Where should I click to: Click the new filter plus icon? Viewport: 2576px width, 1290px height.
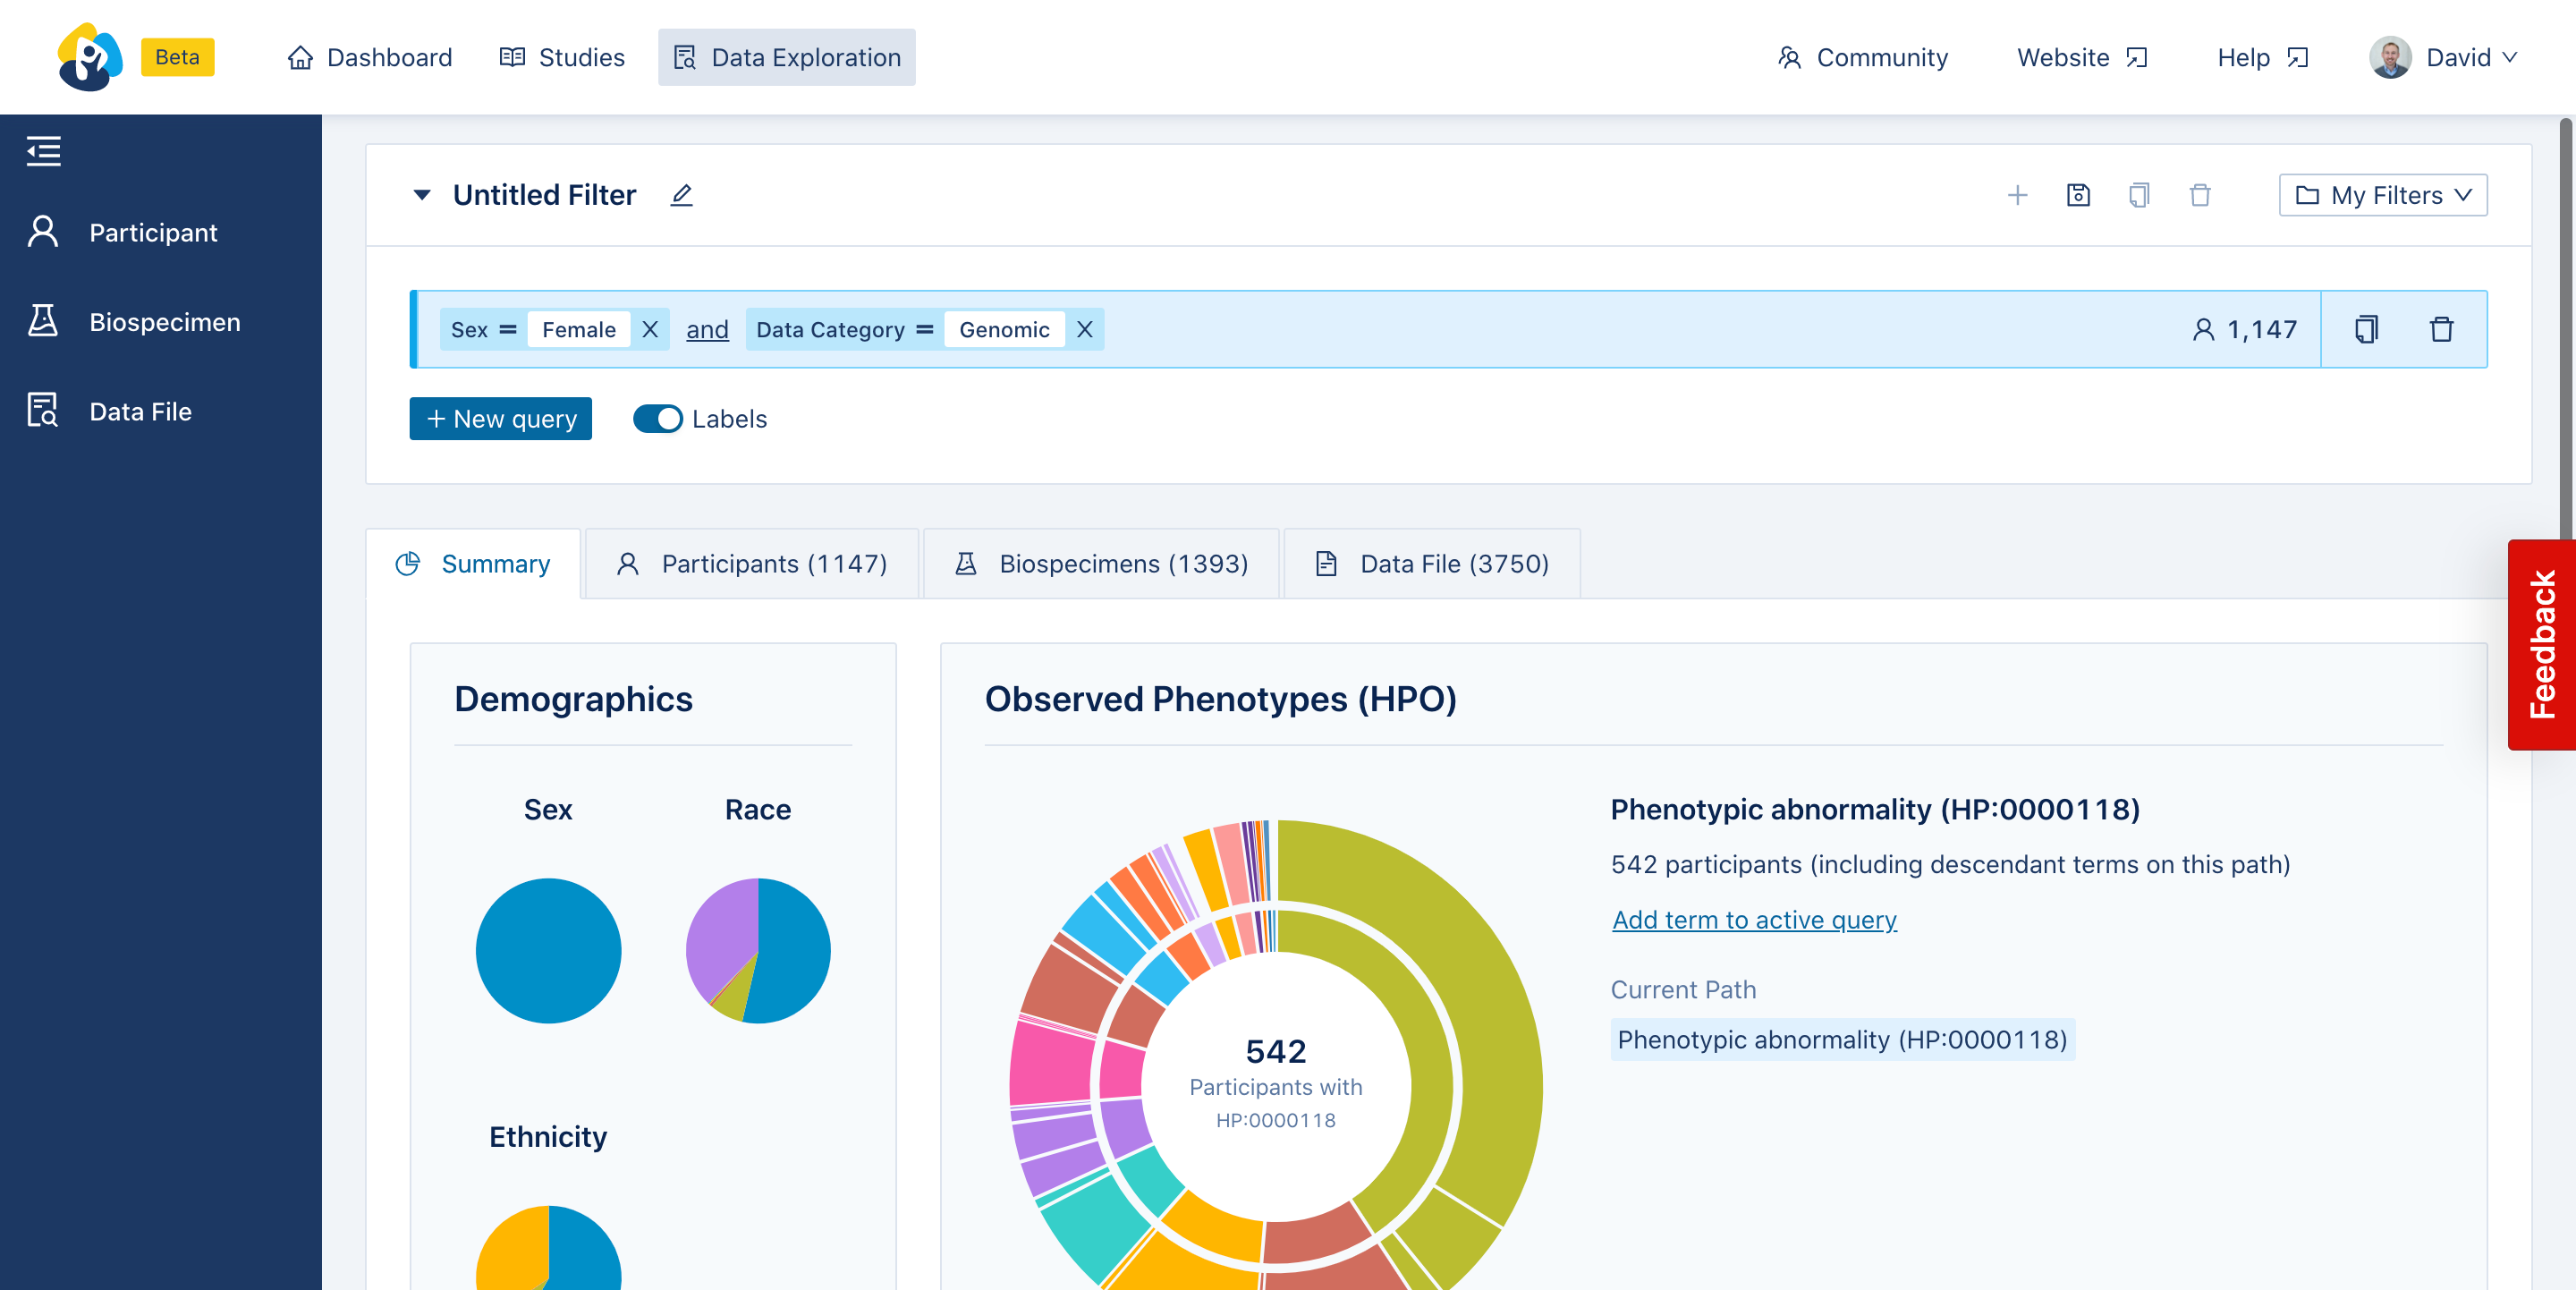click(x=2017, y=195)
